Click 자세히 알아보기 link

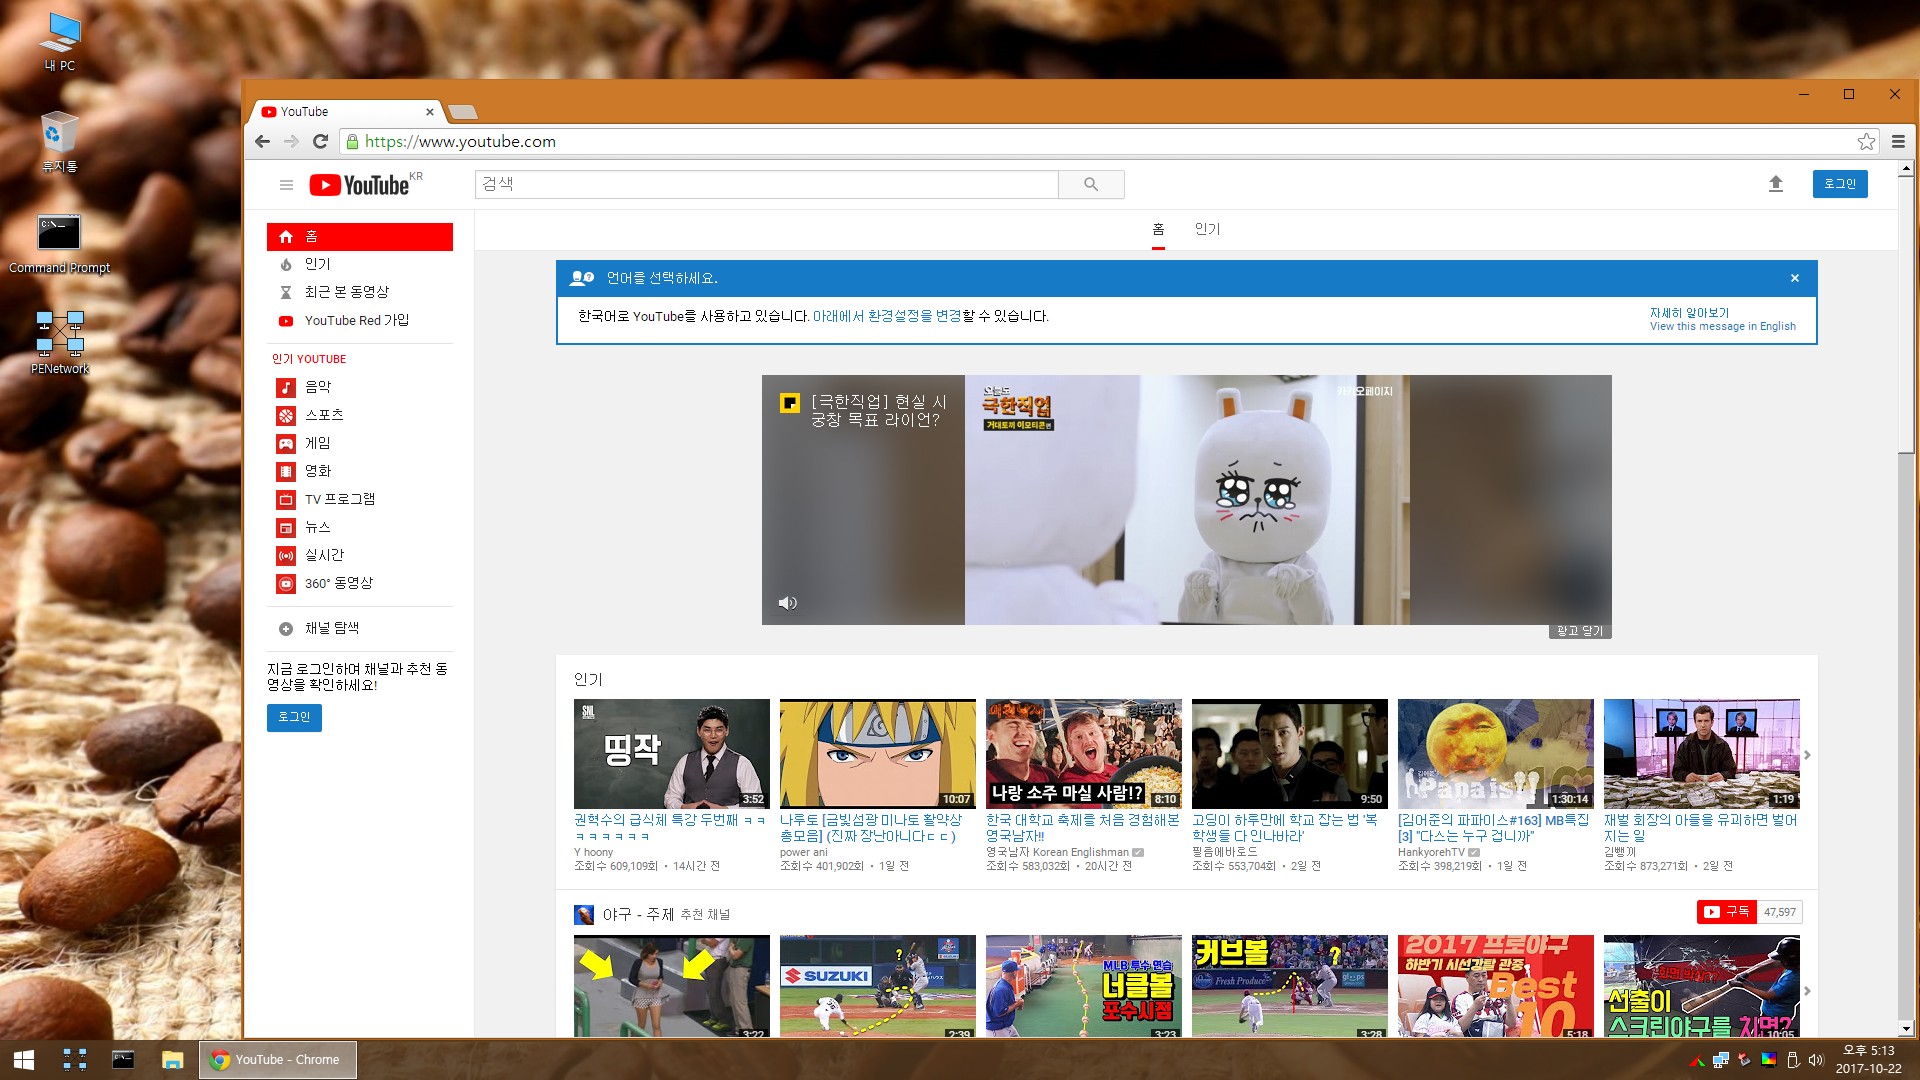click(1689, 313)
